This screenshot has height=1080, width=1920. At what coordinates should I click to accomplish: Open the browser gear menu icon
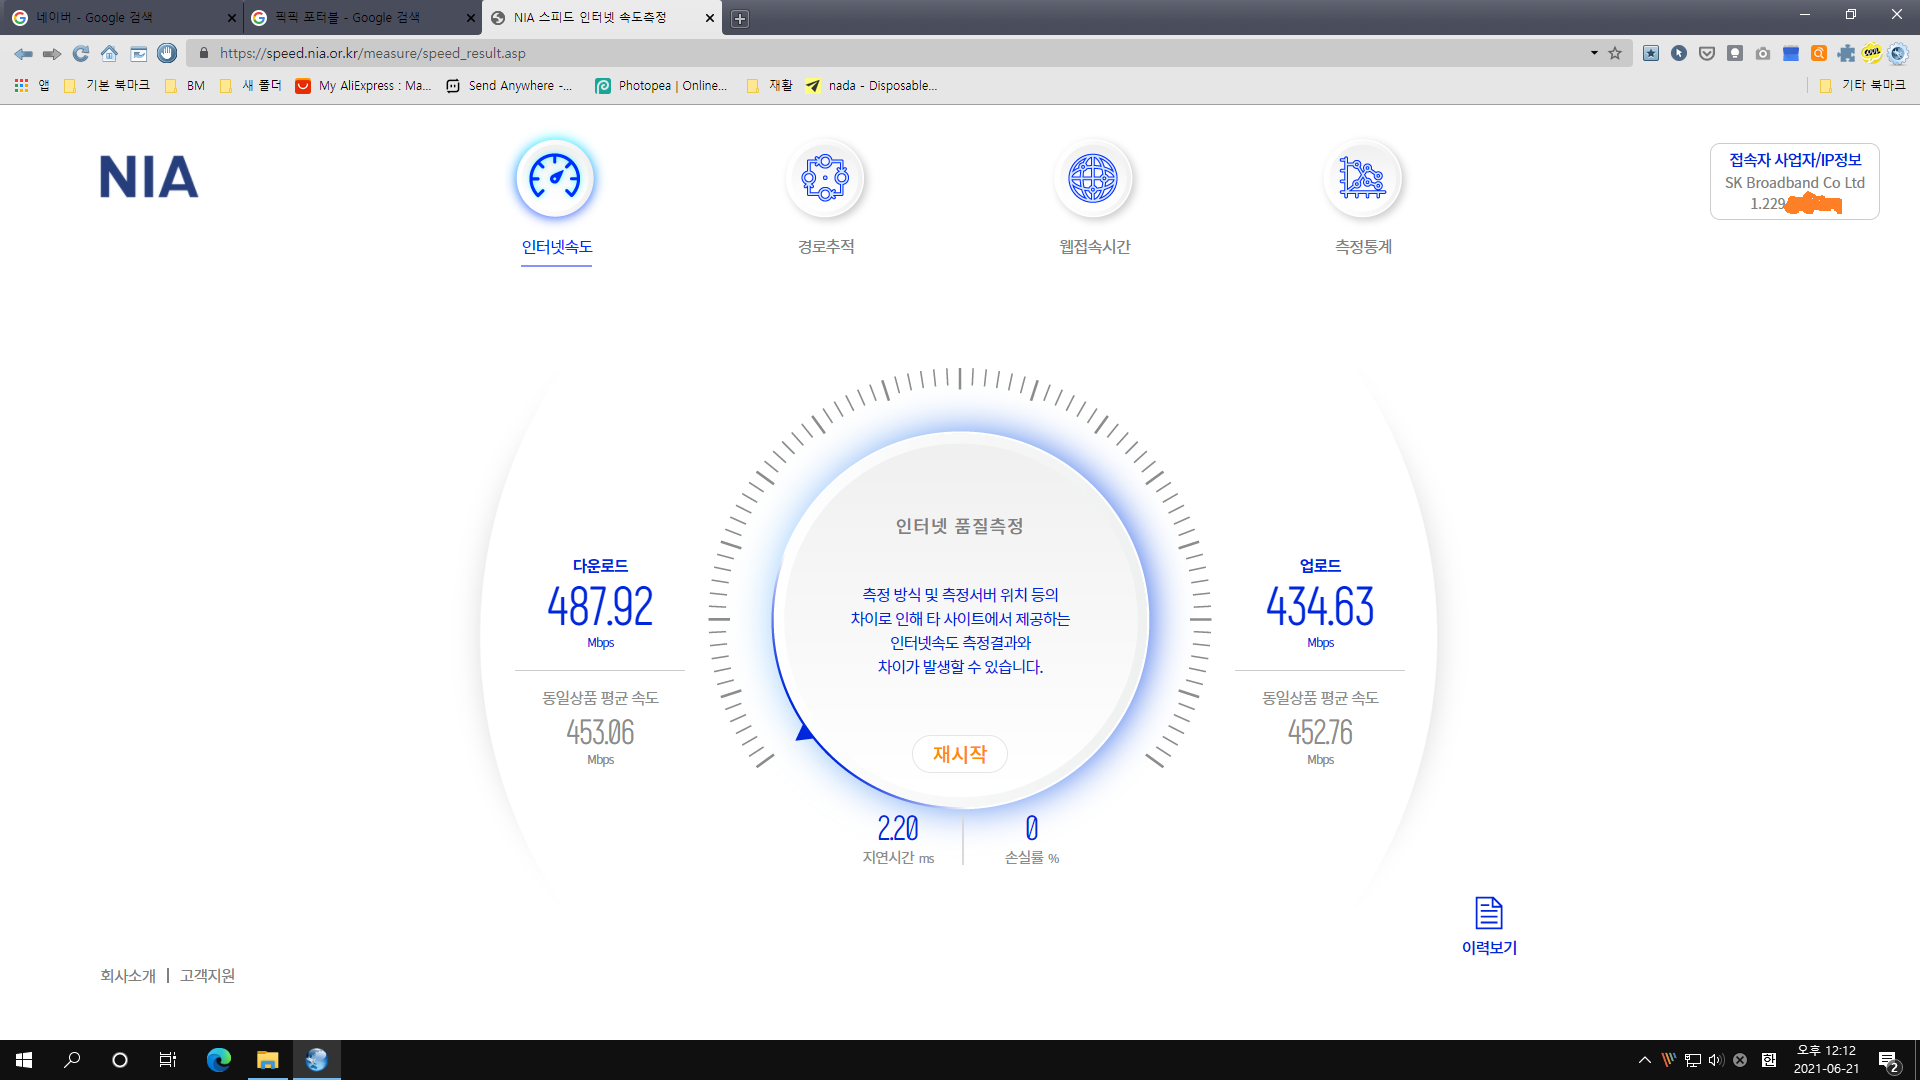coord(1898,53)
